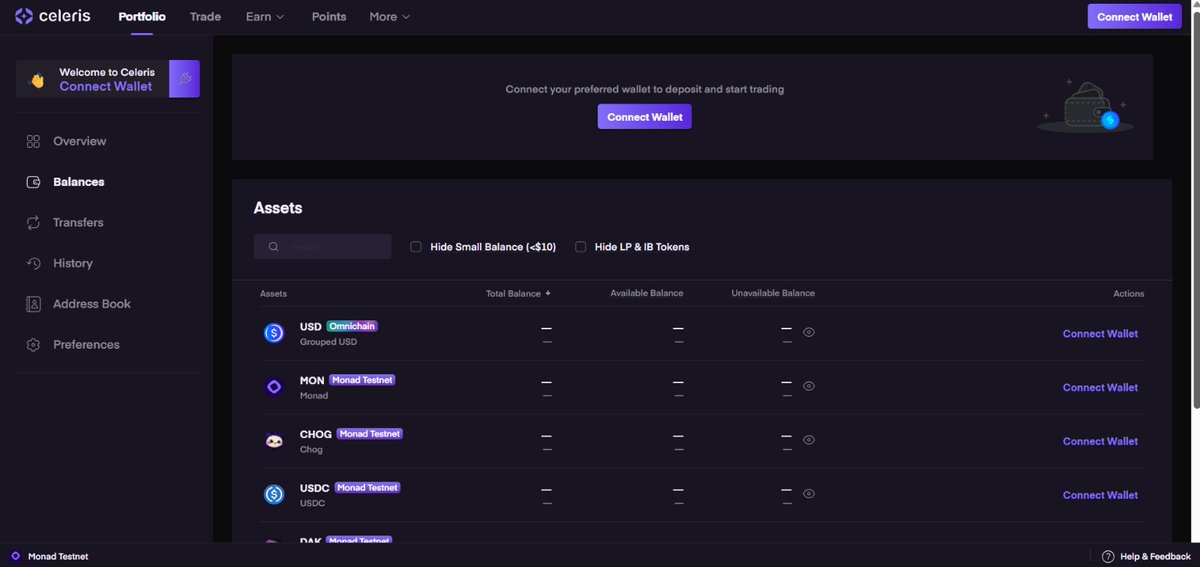Click the Omnichain badge on USD
1200x567 pixels.
coord(352,327)
